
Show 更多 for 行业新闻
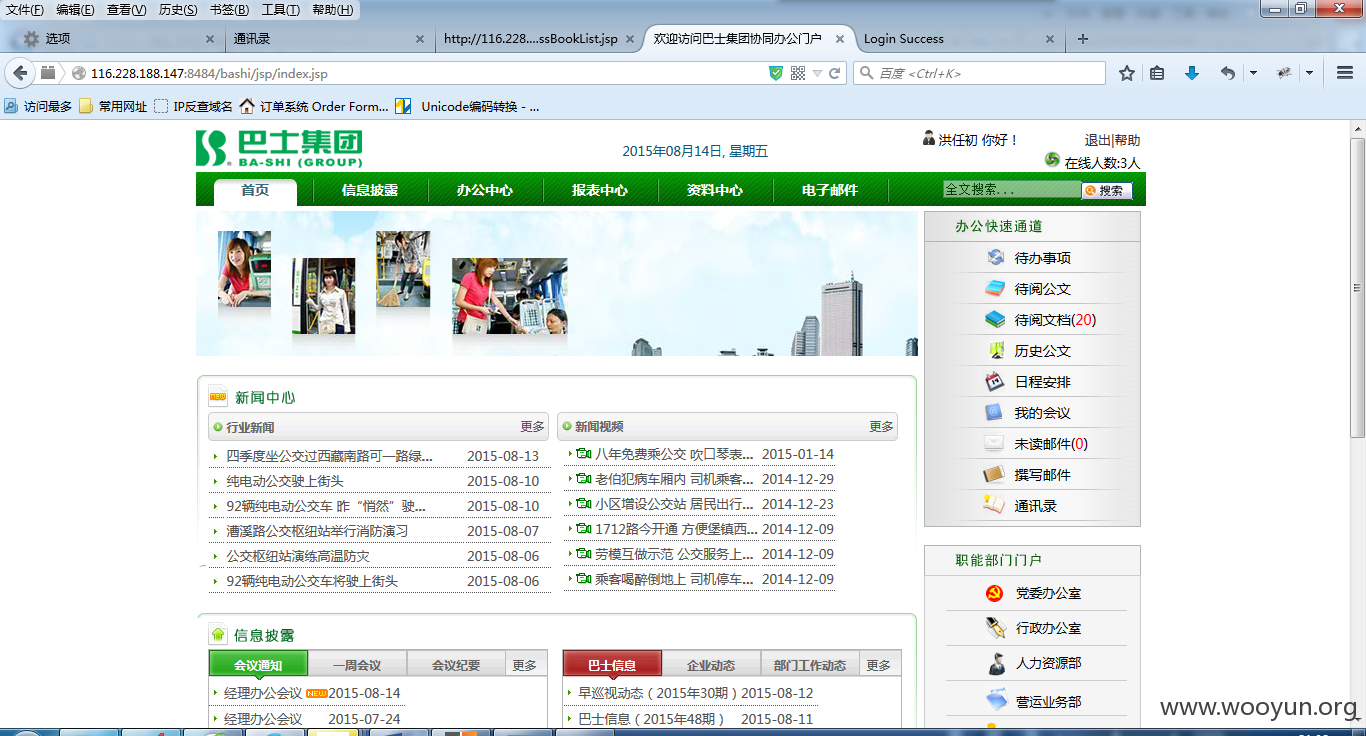point(532,427)
